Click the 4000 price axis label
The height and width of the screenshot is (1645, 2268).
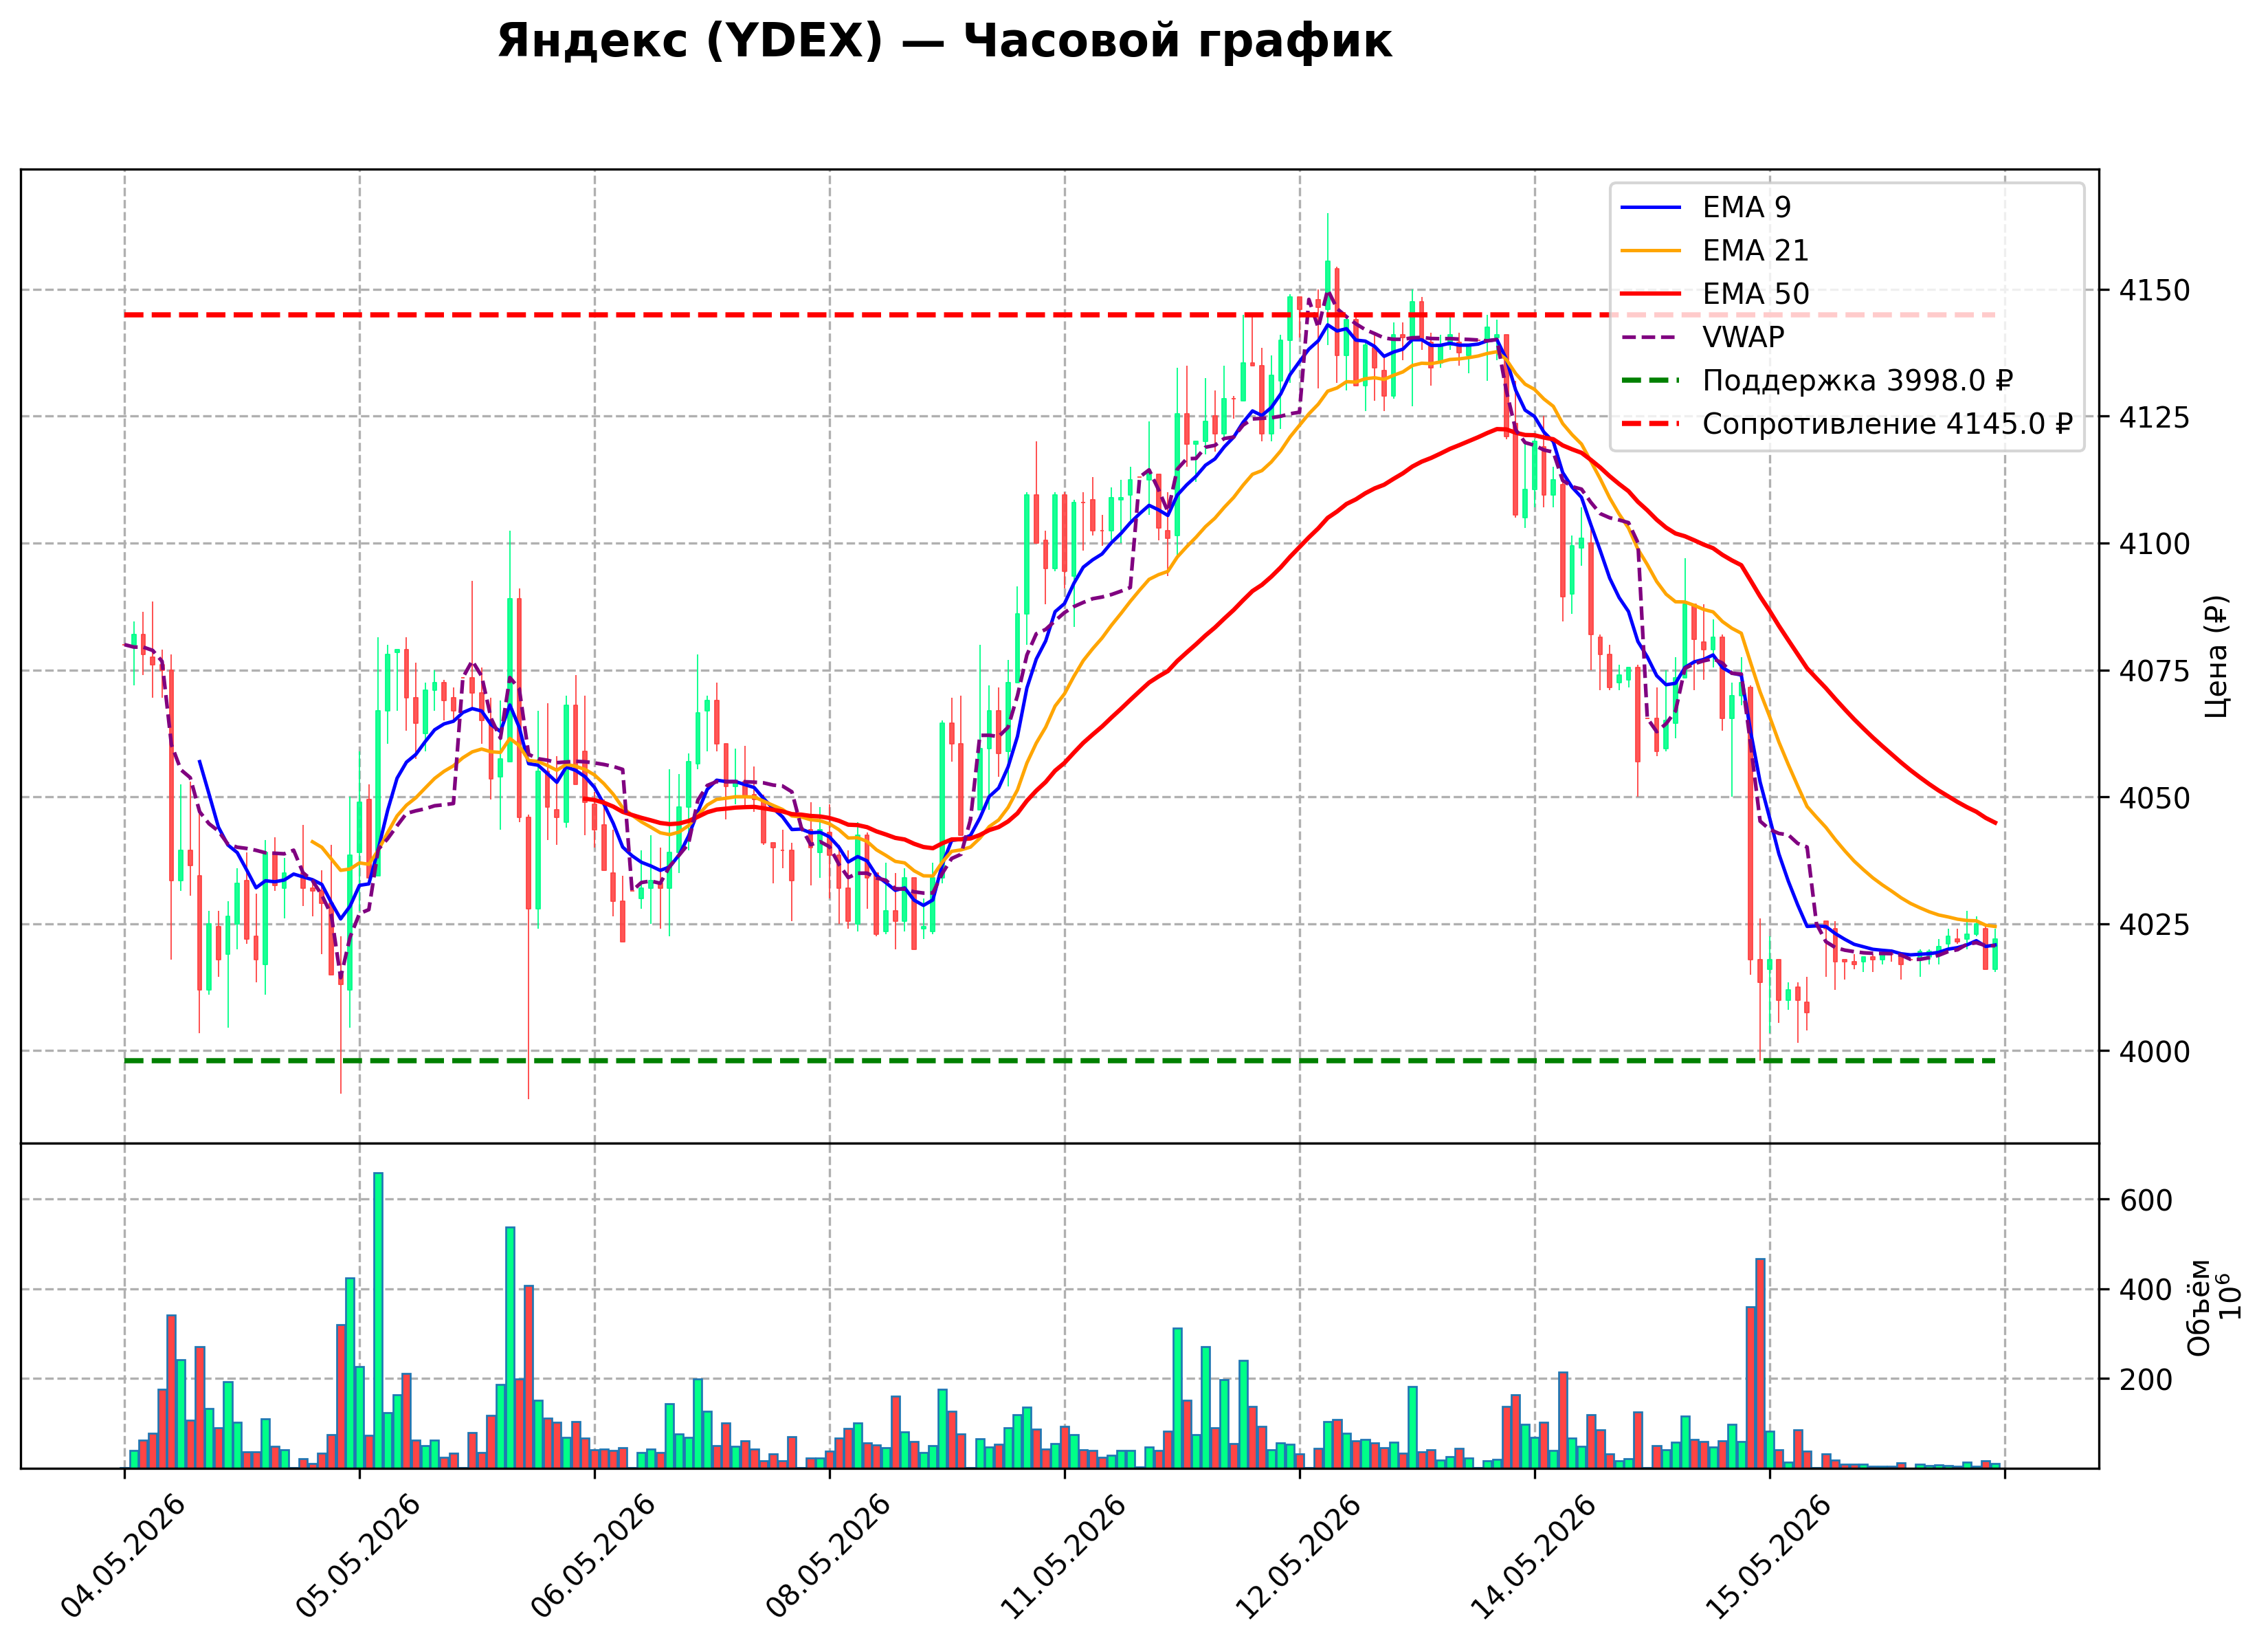[2154, 1052]
